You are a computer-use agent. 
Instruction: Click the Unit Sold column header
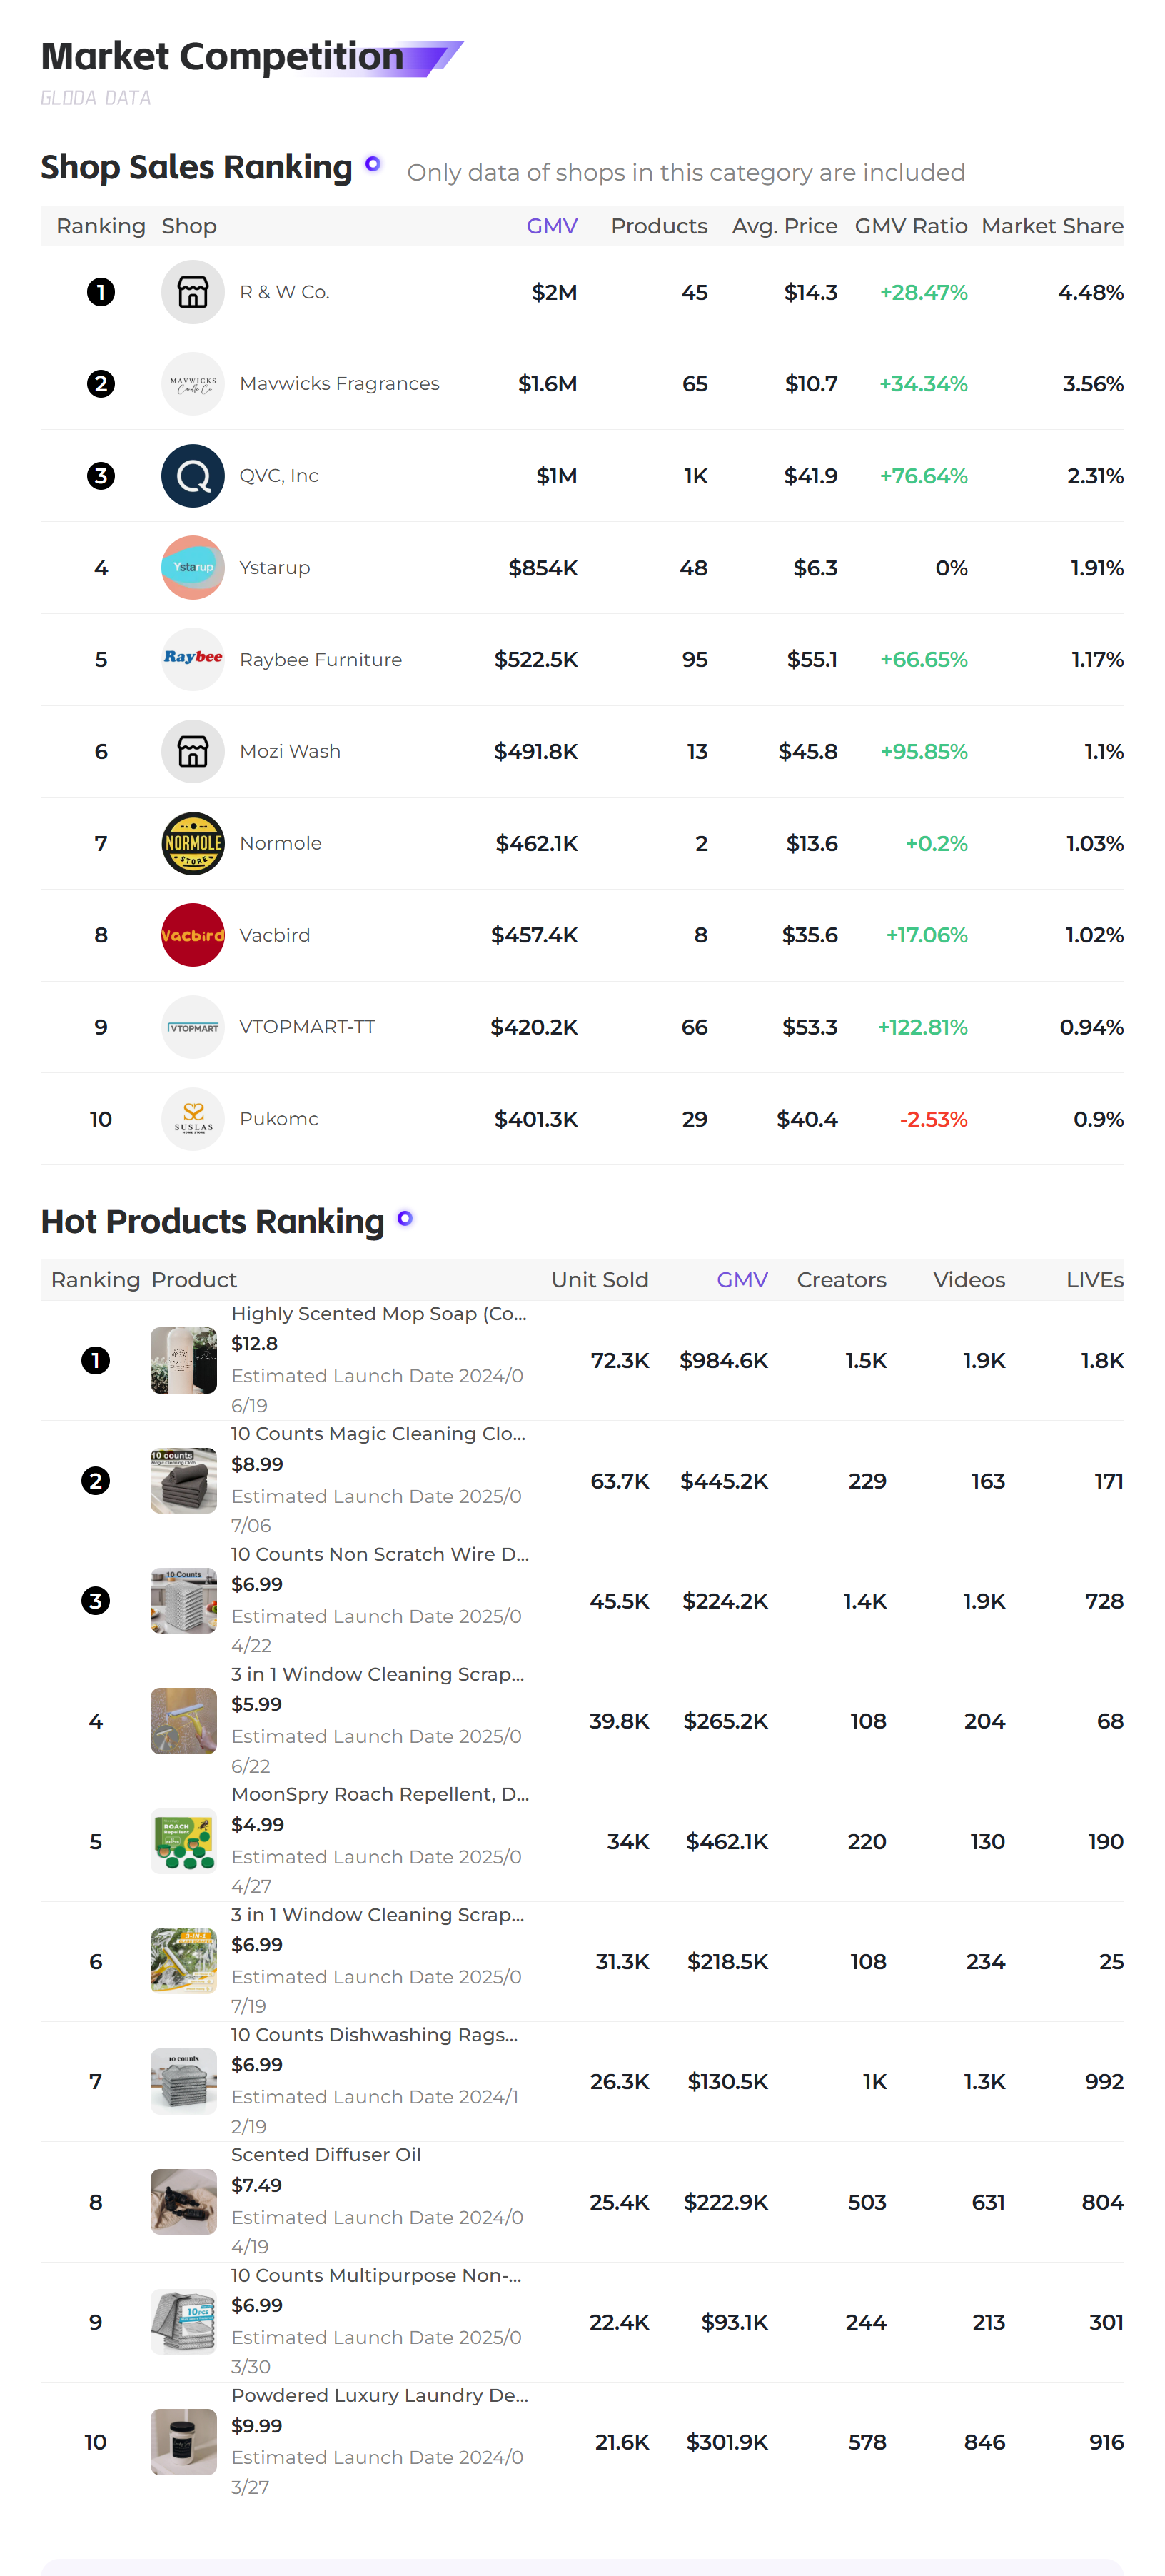(x=600, y=1280)
